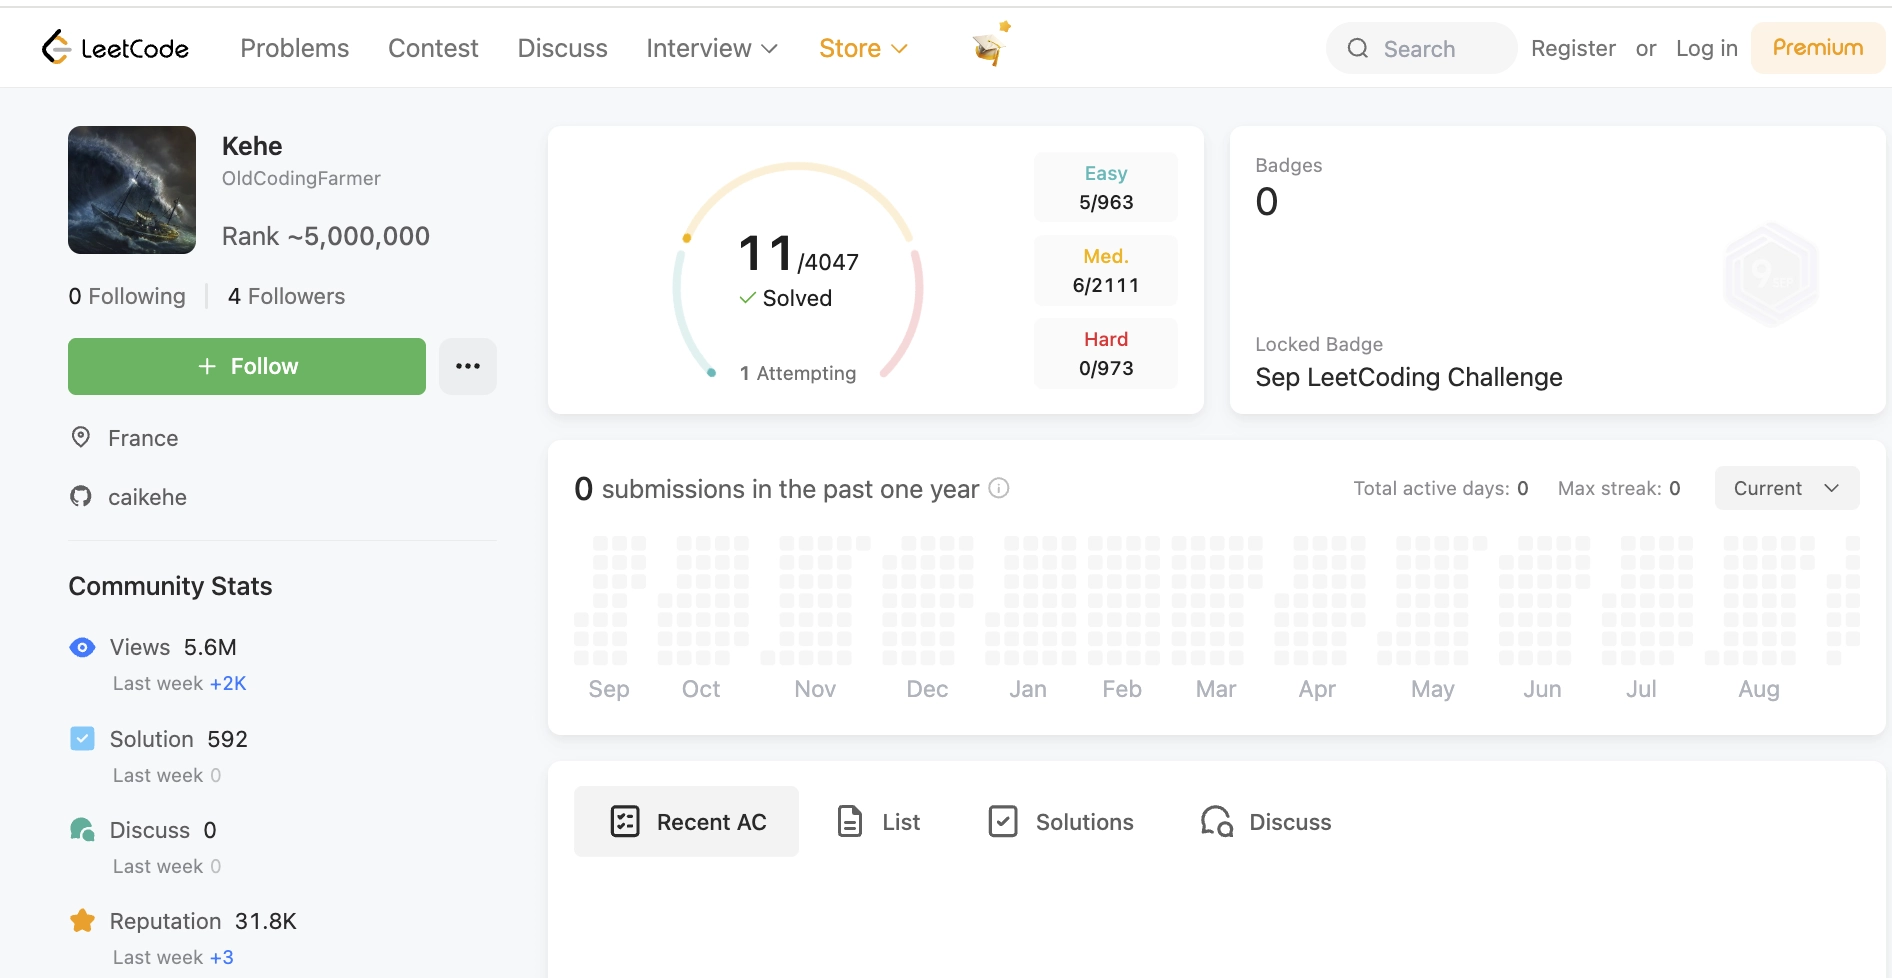Select the Community Stats heading
This screenshot has height=978, width=1892.
(170, 586)
